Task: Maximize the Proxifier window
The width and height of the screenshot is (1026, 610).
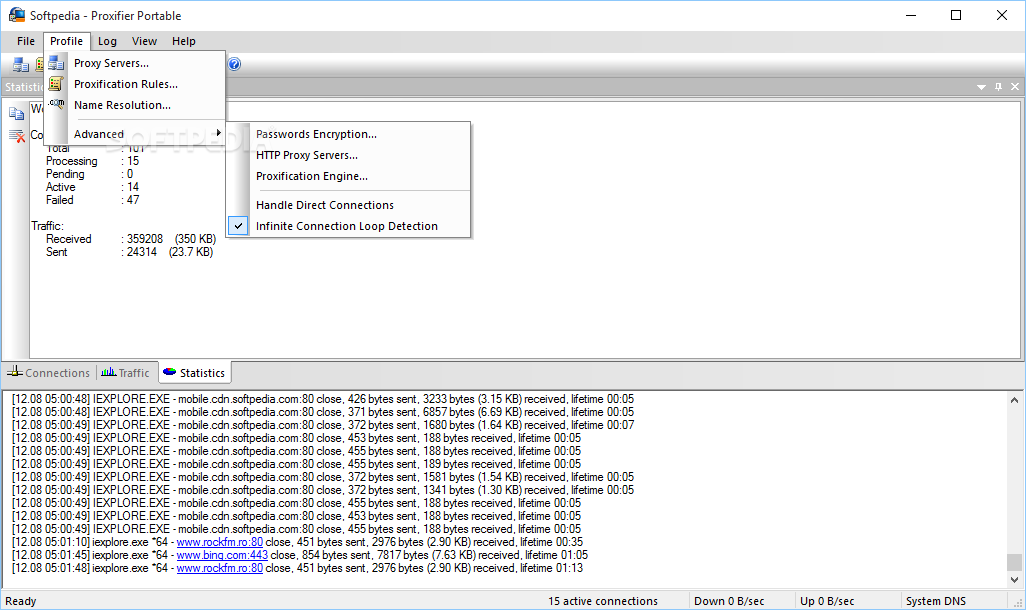Action: pos(956,15)
